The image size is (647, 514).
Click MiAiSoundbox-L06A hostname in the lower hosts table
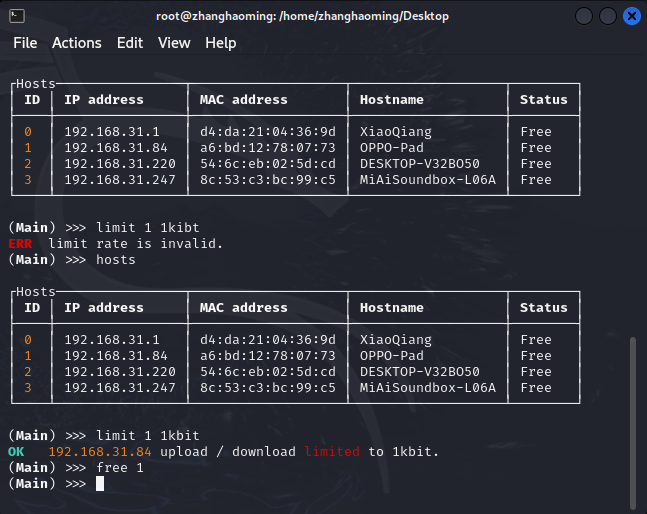click(428, 388)
